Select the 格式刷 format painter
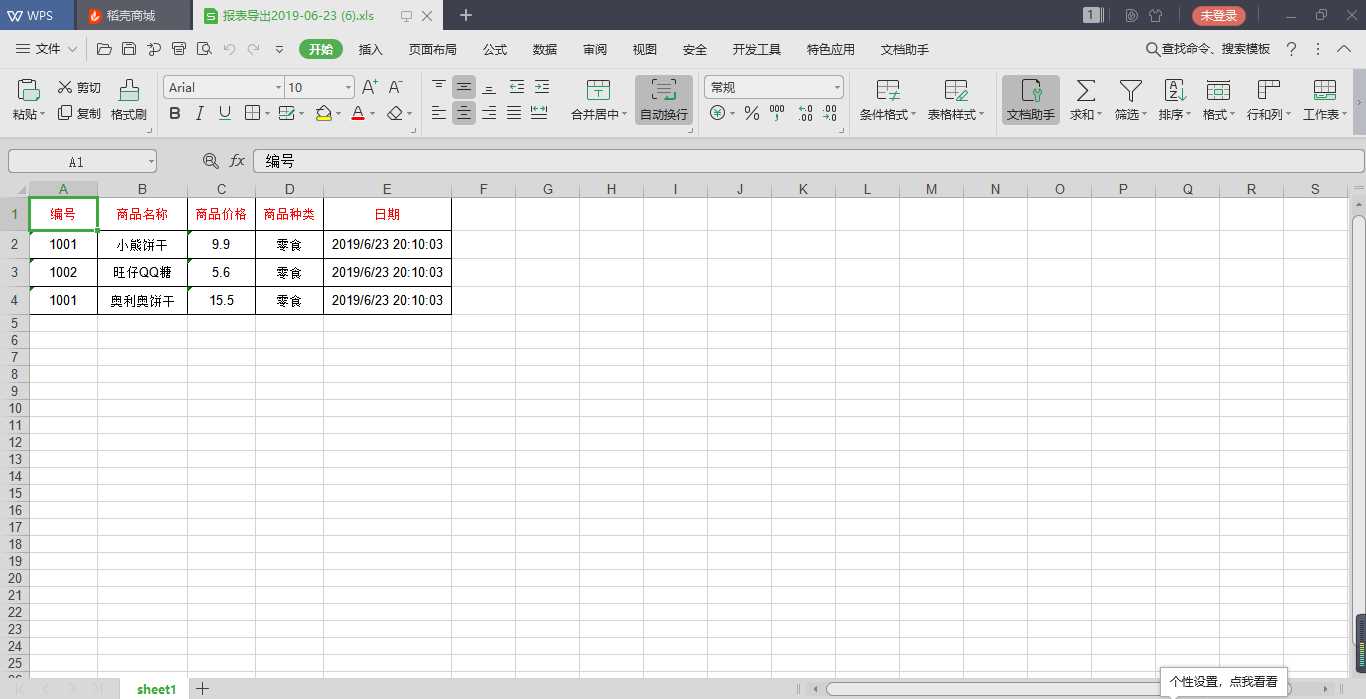1366x699 pixels. click(129, 100)
